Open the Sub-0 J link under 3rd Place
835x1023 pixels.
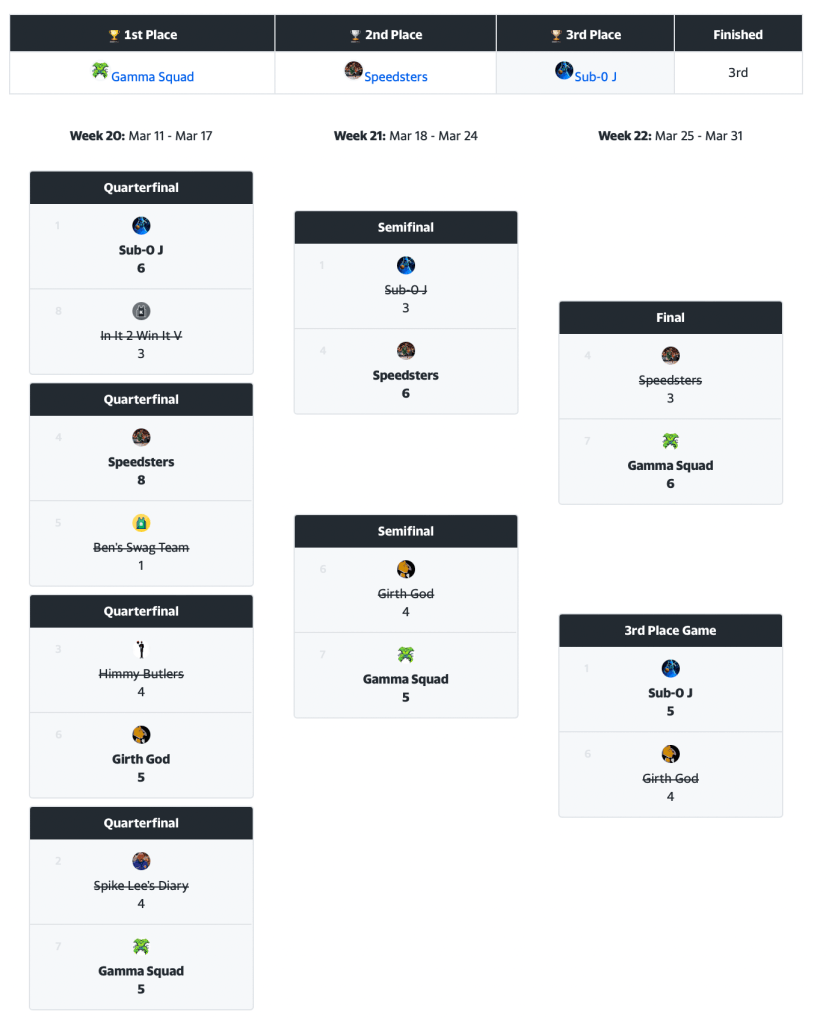(x=595, y=77)
